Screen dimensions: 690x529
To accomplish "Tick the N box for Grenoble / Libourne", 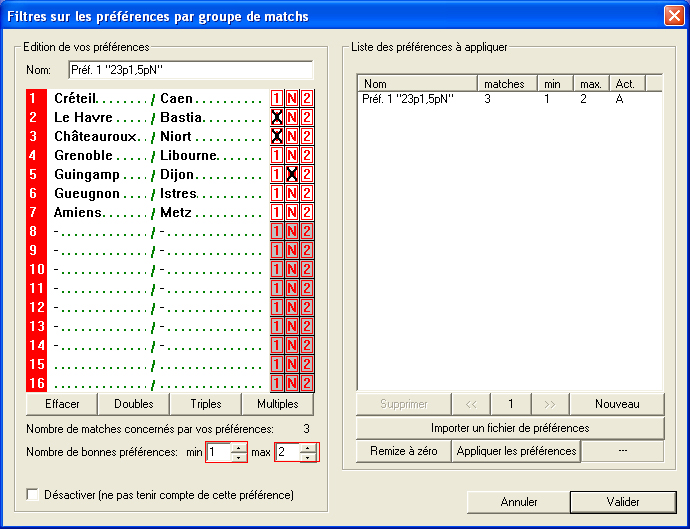I will tap(292, 155).
